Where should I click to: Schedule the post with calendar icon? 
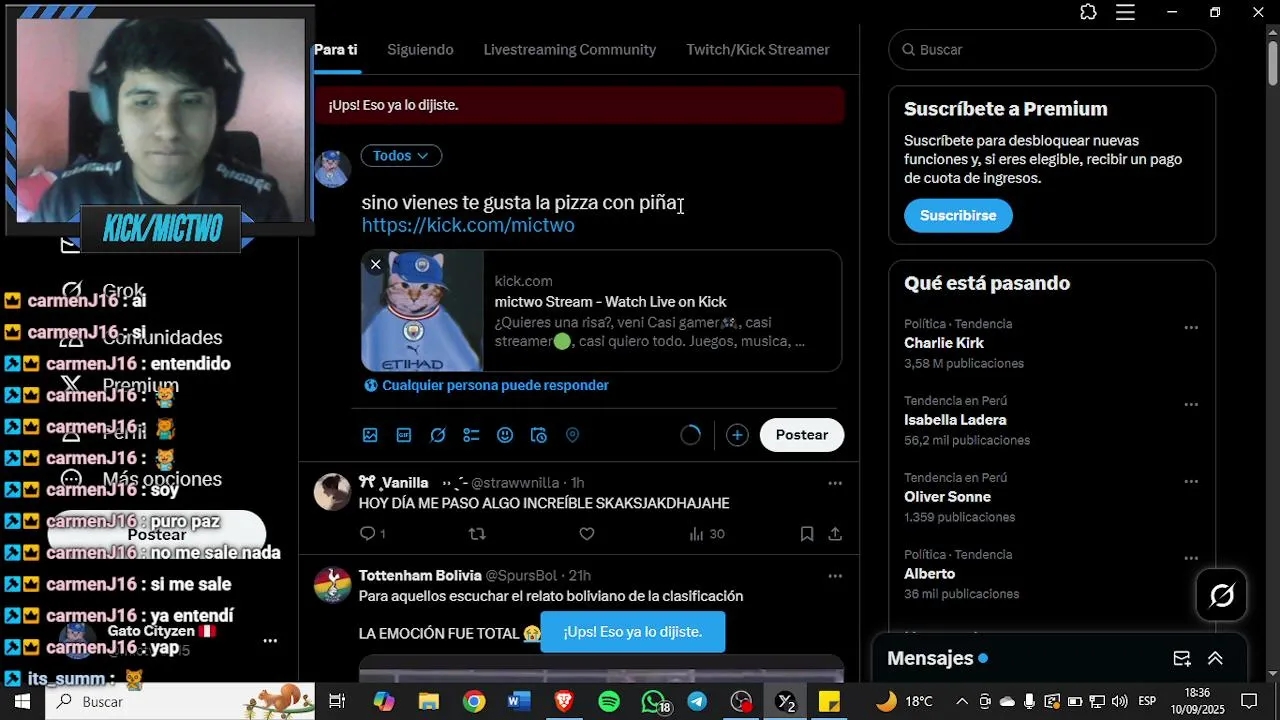pyautogui.click(x=539, y=435)
